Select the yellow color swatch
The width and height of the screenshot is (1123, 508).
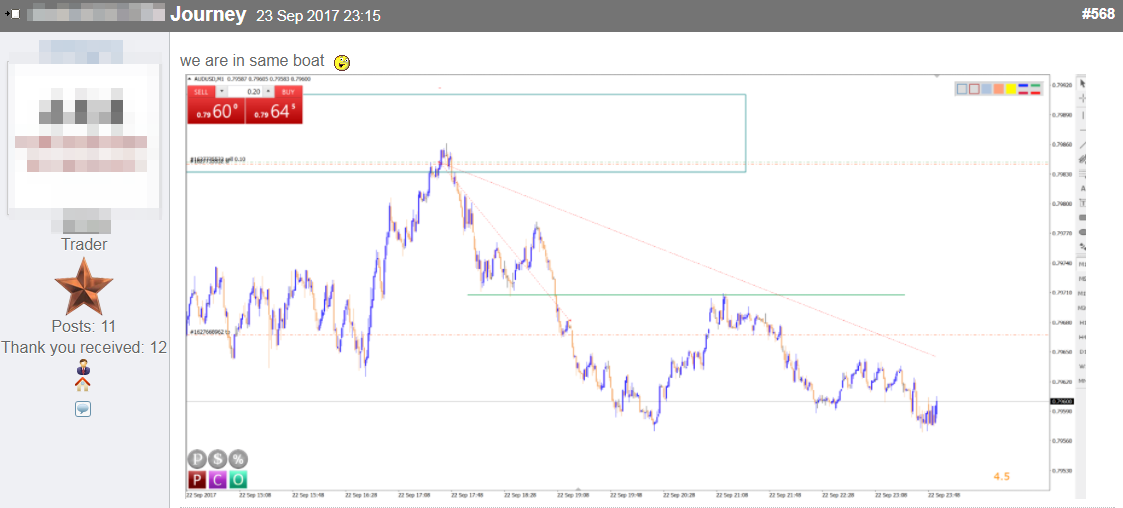[x=1011, y=89]
